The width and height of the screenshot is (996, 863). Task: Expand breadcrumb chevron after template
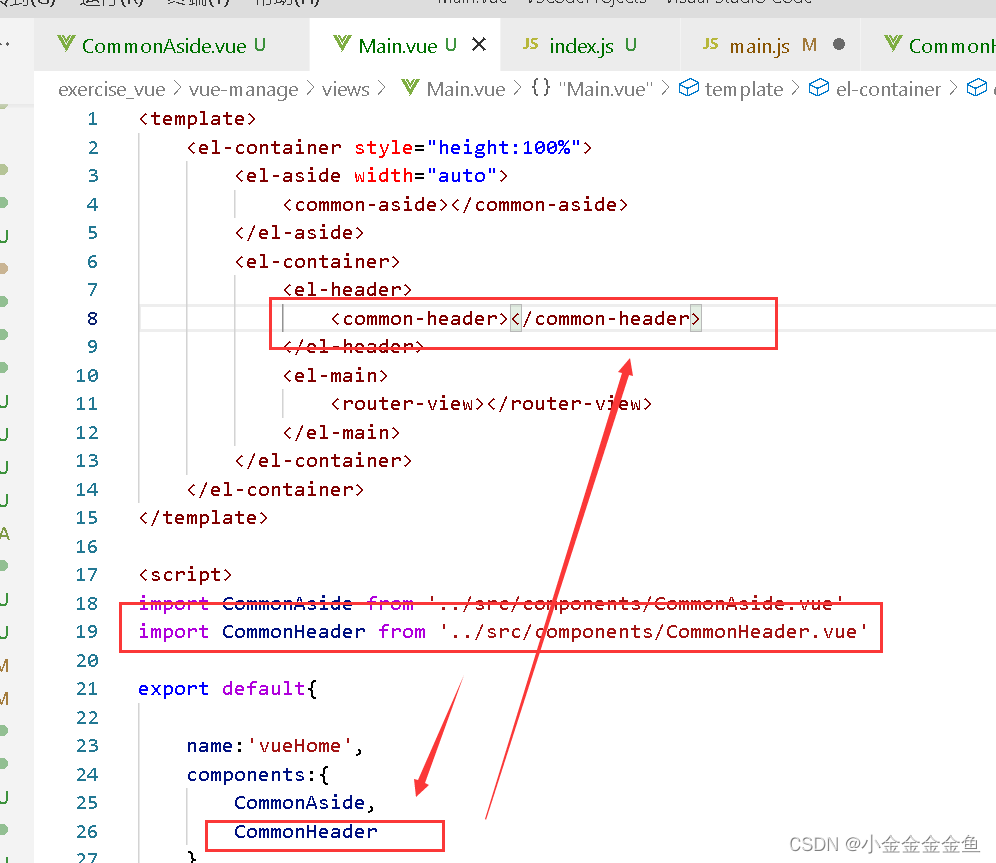(x=795, y=88)
